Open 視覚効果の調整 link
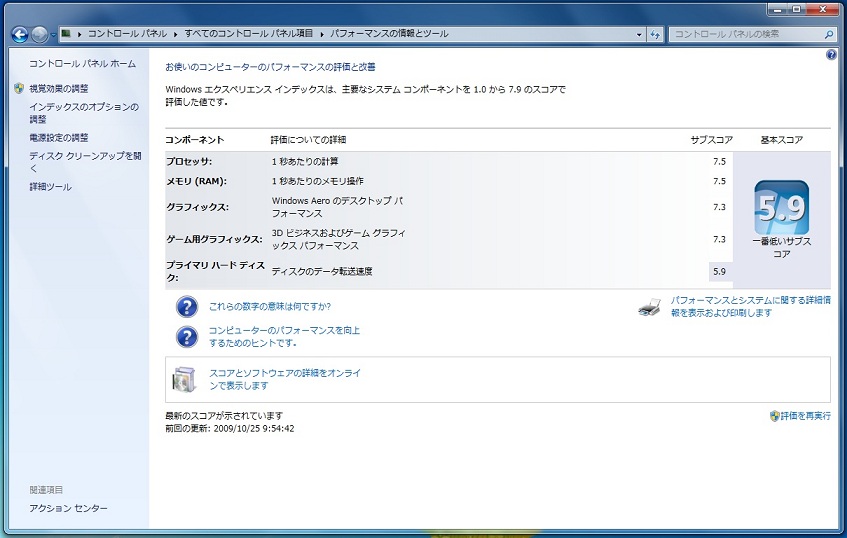Screen dimensions: 847x538 pyautogui.click(x=58, y=89)
